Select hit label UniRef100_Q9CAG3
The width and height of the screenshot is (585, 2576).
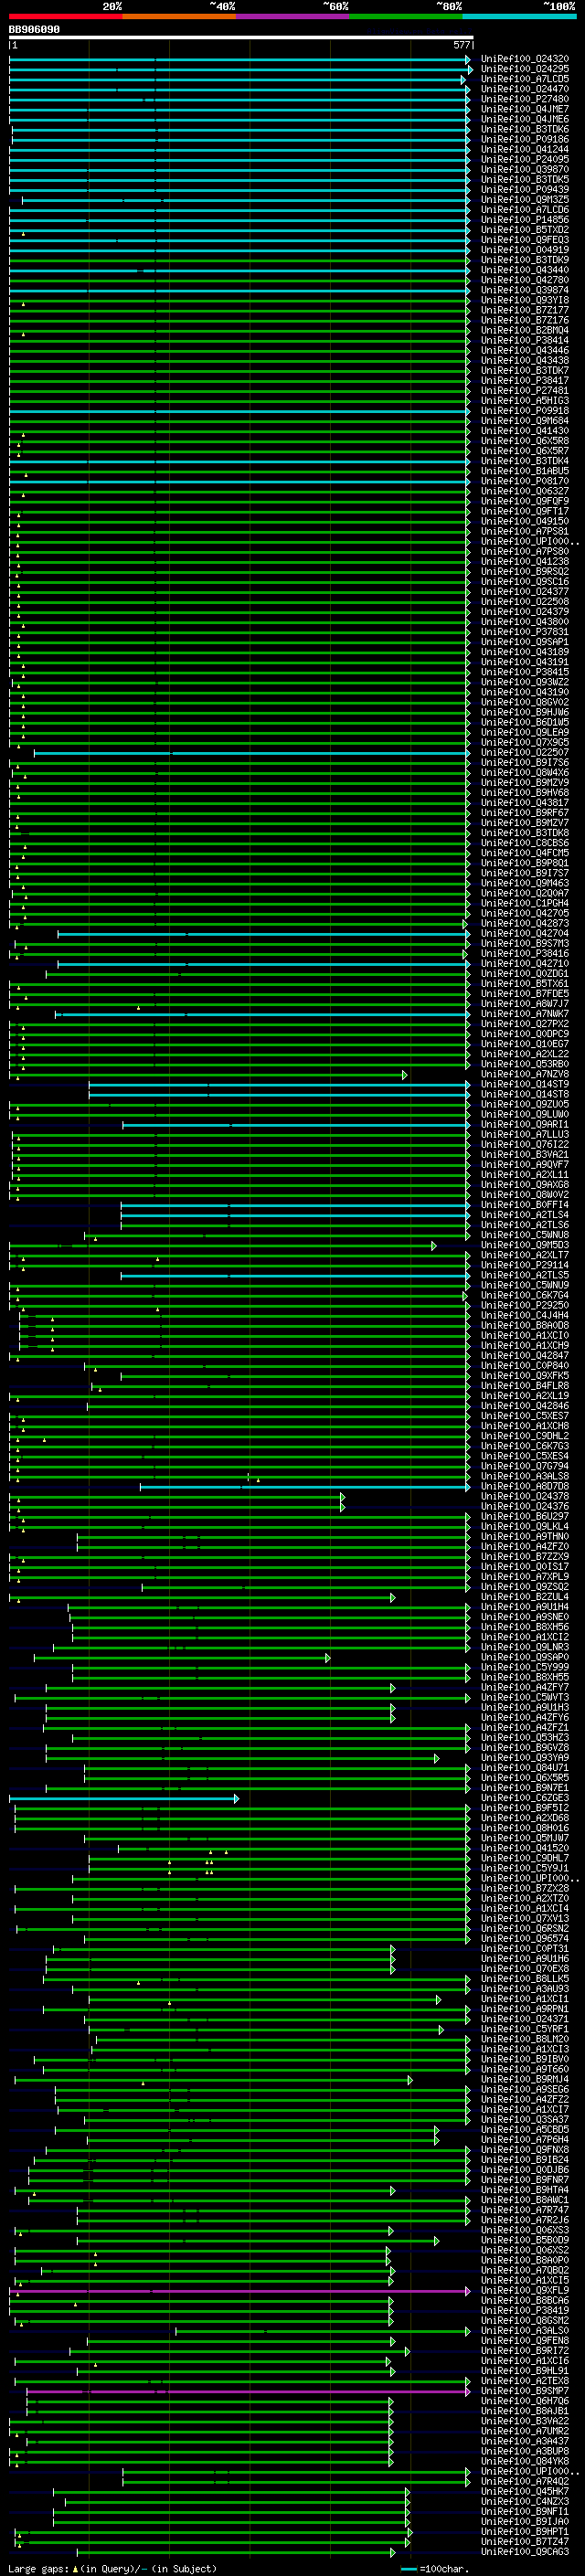point(525,2551)
